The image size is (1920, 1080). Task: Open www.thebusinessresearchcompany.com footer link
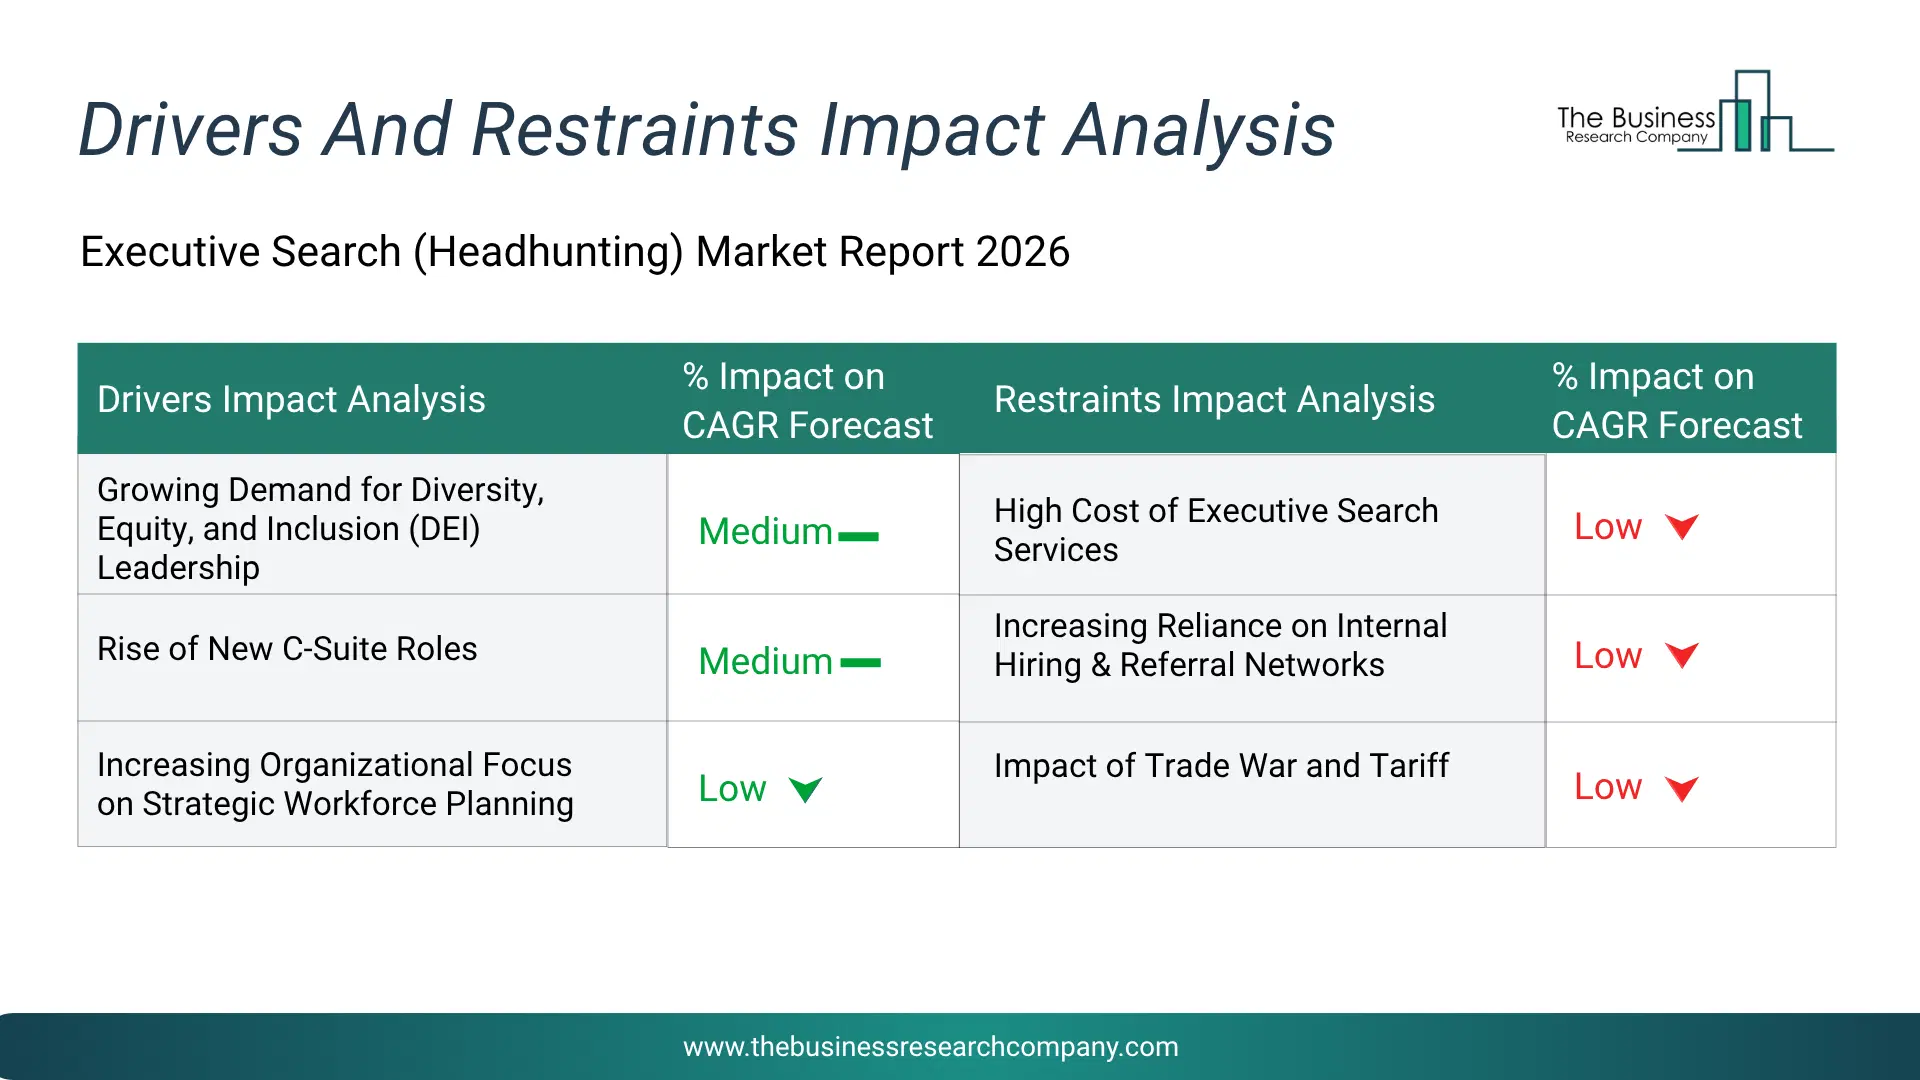[x=930, y=1046]
